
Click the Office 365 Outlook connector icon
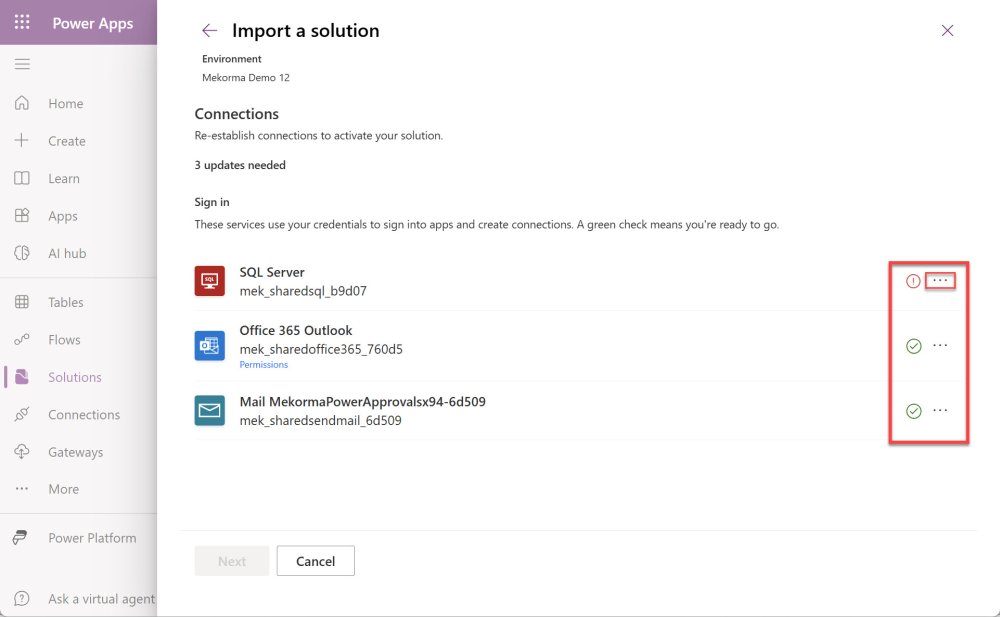coord(210,346)
